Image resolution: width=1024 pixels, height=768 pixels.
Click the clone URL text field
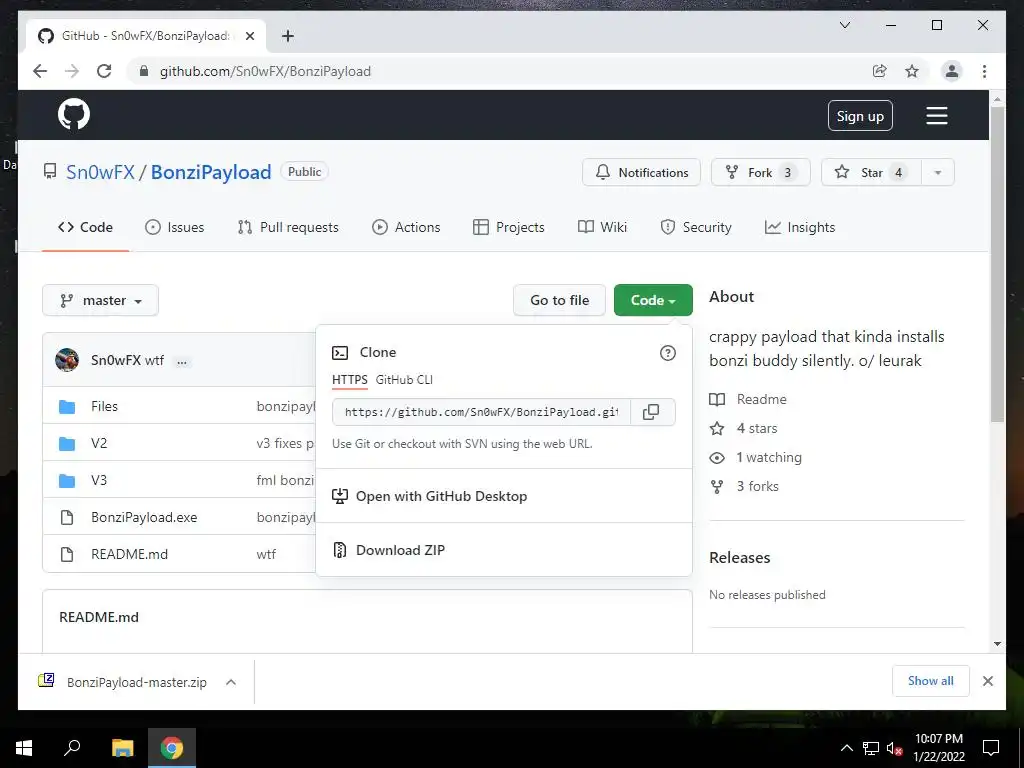(481, 412)
